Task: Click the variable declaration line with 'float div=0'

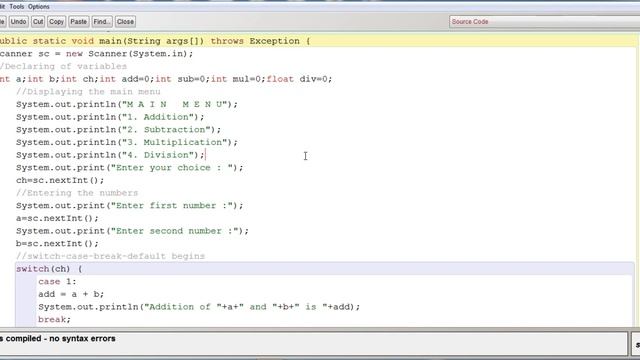Action: [x=166, y=79]
